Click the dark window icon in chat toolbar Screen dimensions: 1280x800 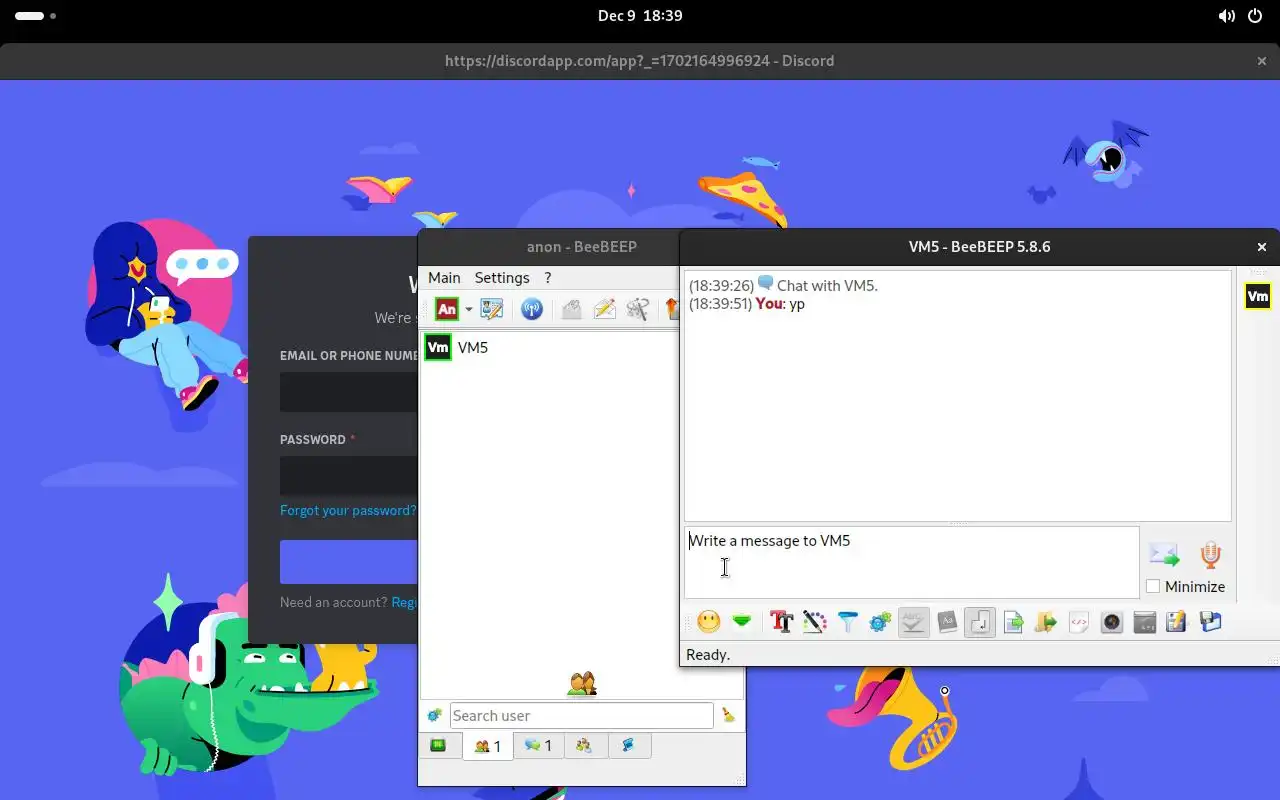coord(1145,622)
